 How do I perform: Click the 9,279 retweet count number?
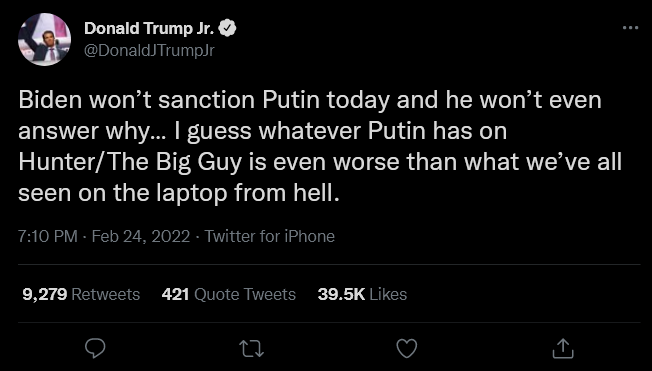pos(45,294)
